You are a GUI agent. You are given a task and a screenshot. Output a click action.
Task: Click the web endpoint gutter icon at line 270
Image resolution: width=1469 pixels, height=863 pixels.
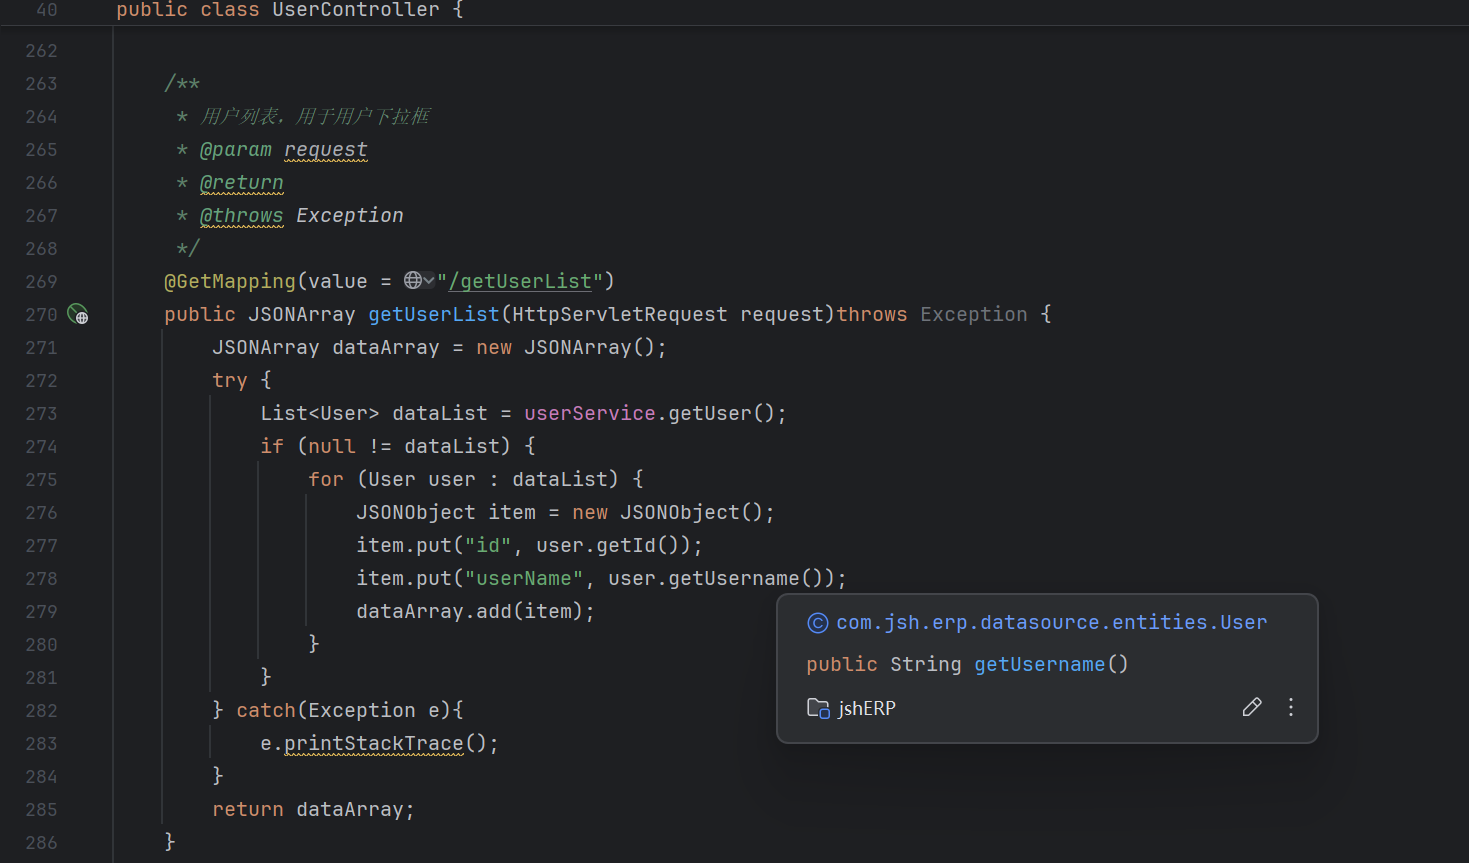[x=78, y=314]
